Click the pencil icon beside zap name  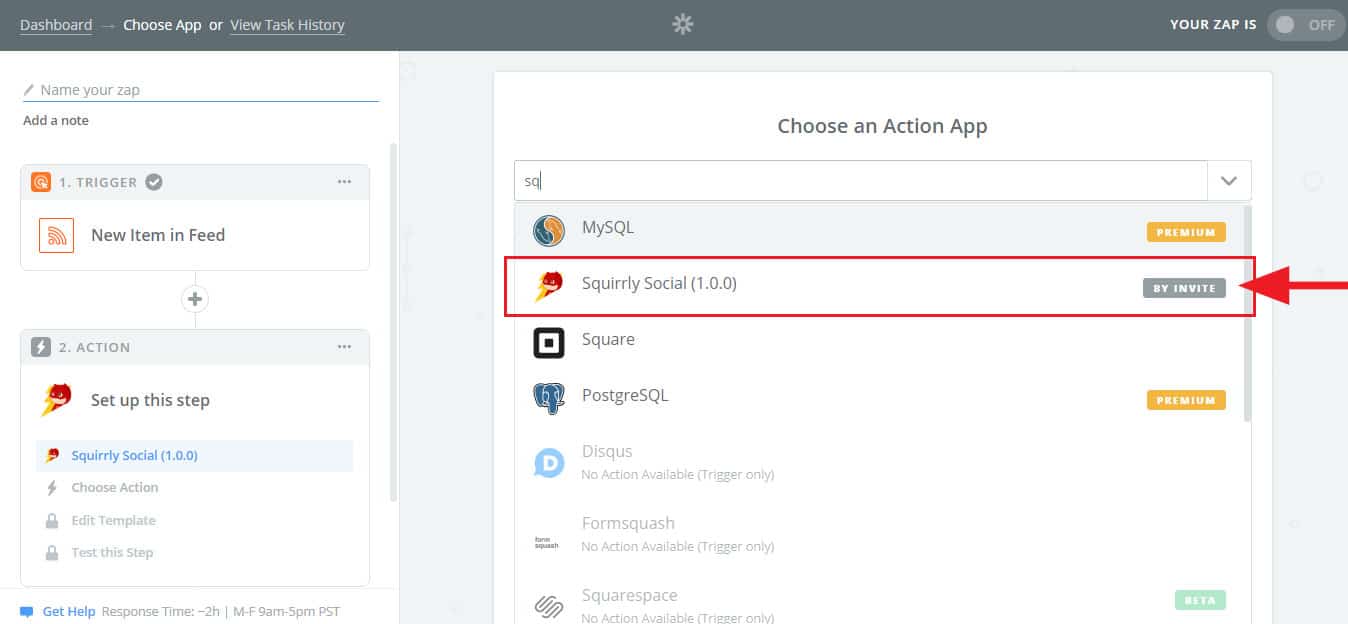click(29, 90)
